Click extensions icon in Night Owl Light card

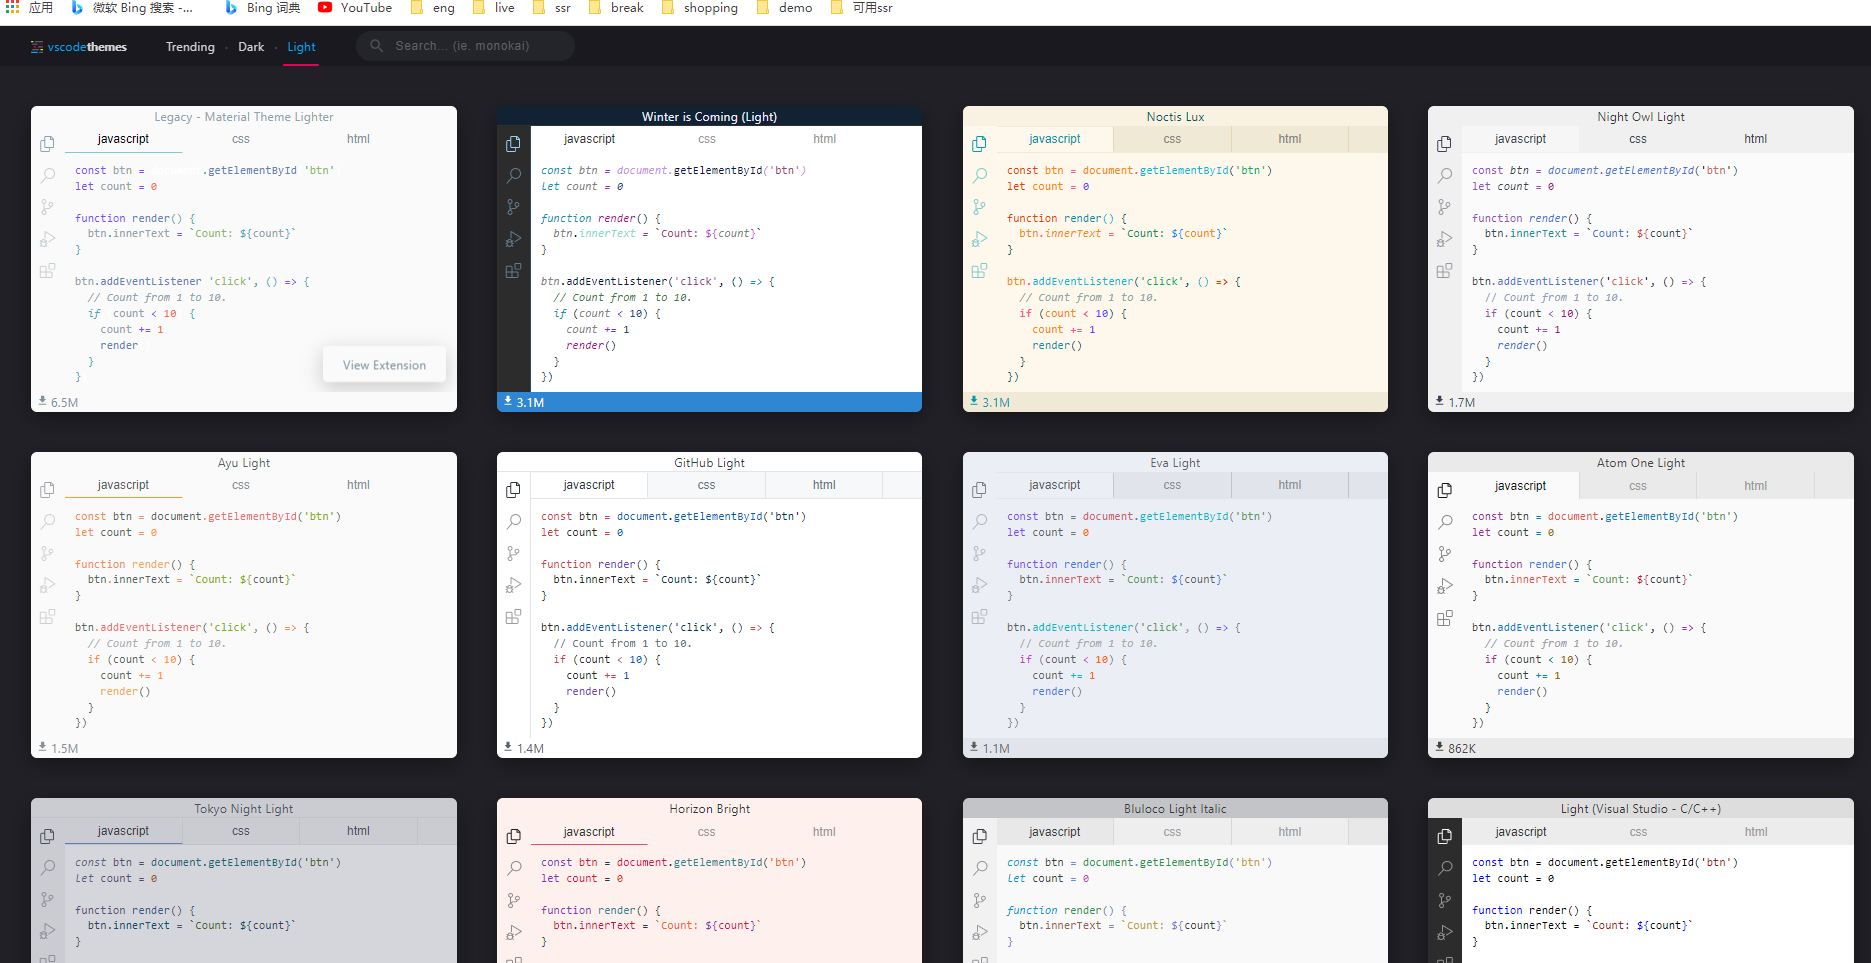tap(1444, 271)
